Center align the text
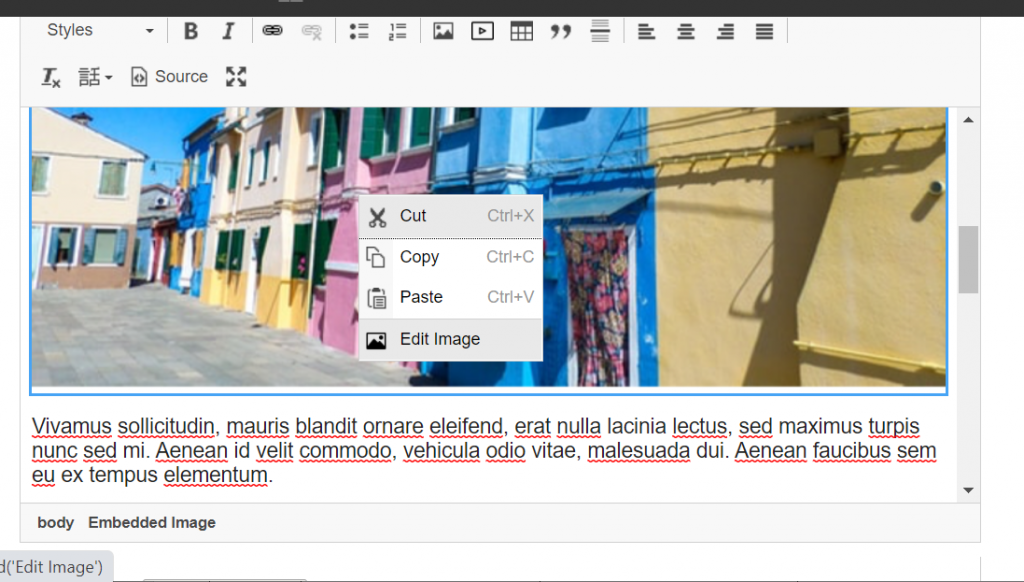Image resolution: width=1024 pixels, height=582 pixels. point(686,31)
